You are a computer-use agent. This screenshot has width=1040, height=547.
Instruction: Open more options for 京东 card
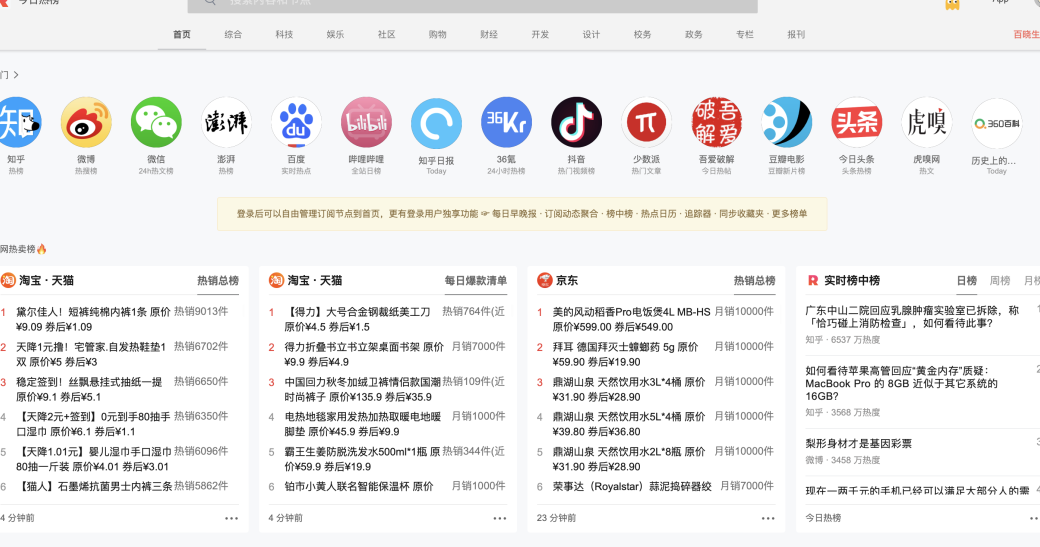pos(767,518)
